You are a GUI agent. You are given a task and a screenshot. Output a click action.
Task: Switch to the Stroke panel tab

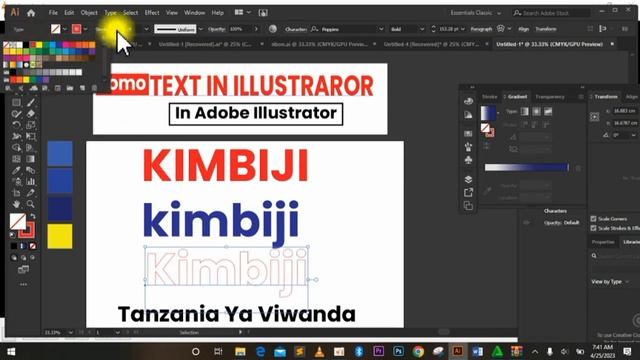click(489, 97)
